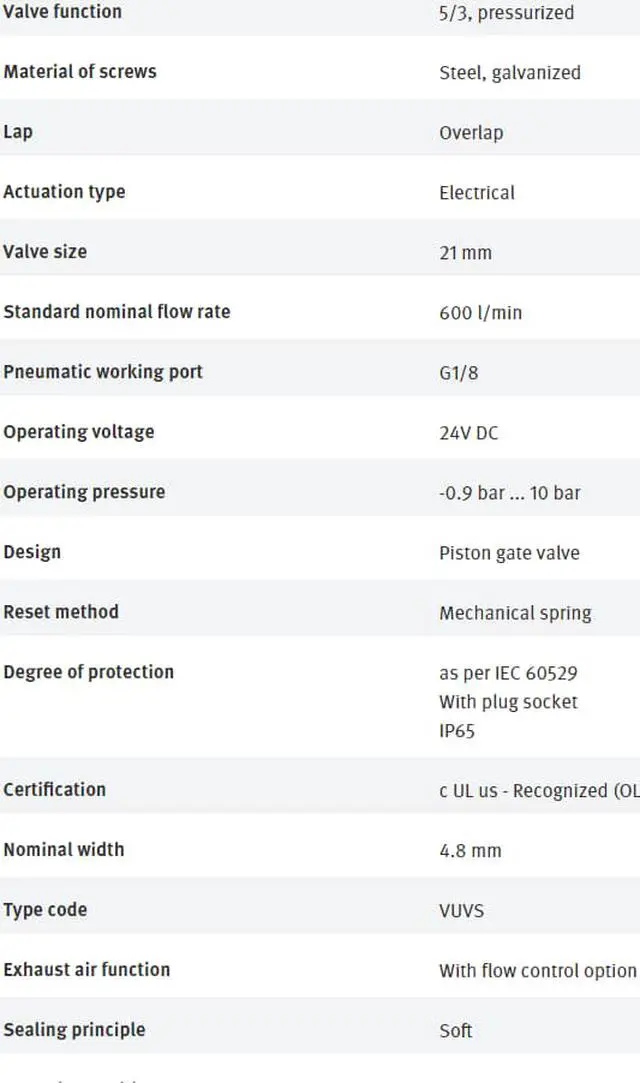640x1083 pixels.
Task: Click the 'Lap' row label
Action: 18,132
